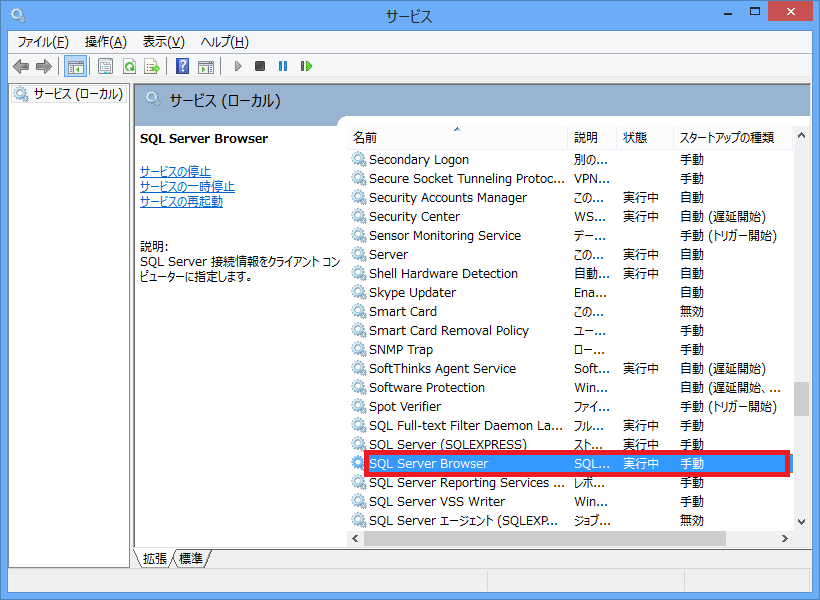Screen dimensions: 820x600
Task: Toggle the show/hide console tree icon
Action: (75, 66)
